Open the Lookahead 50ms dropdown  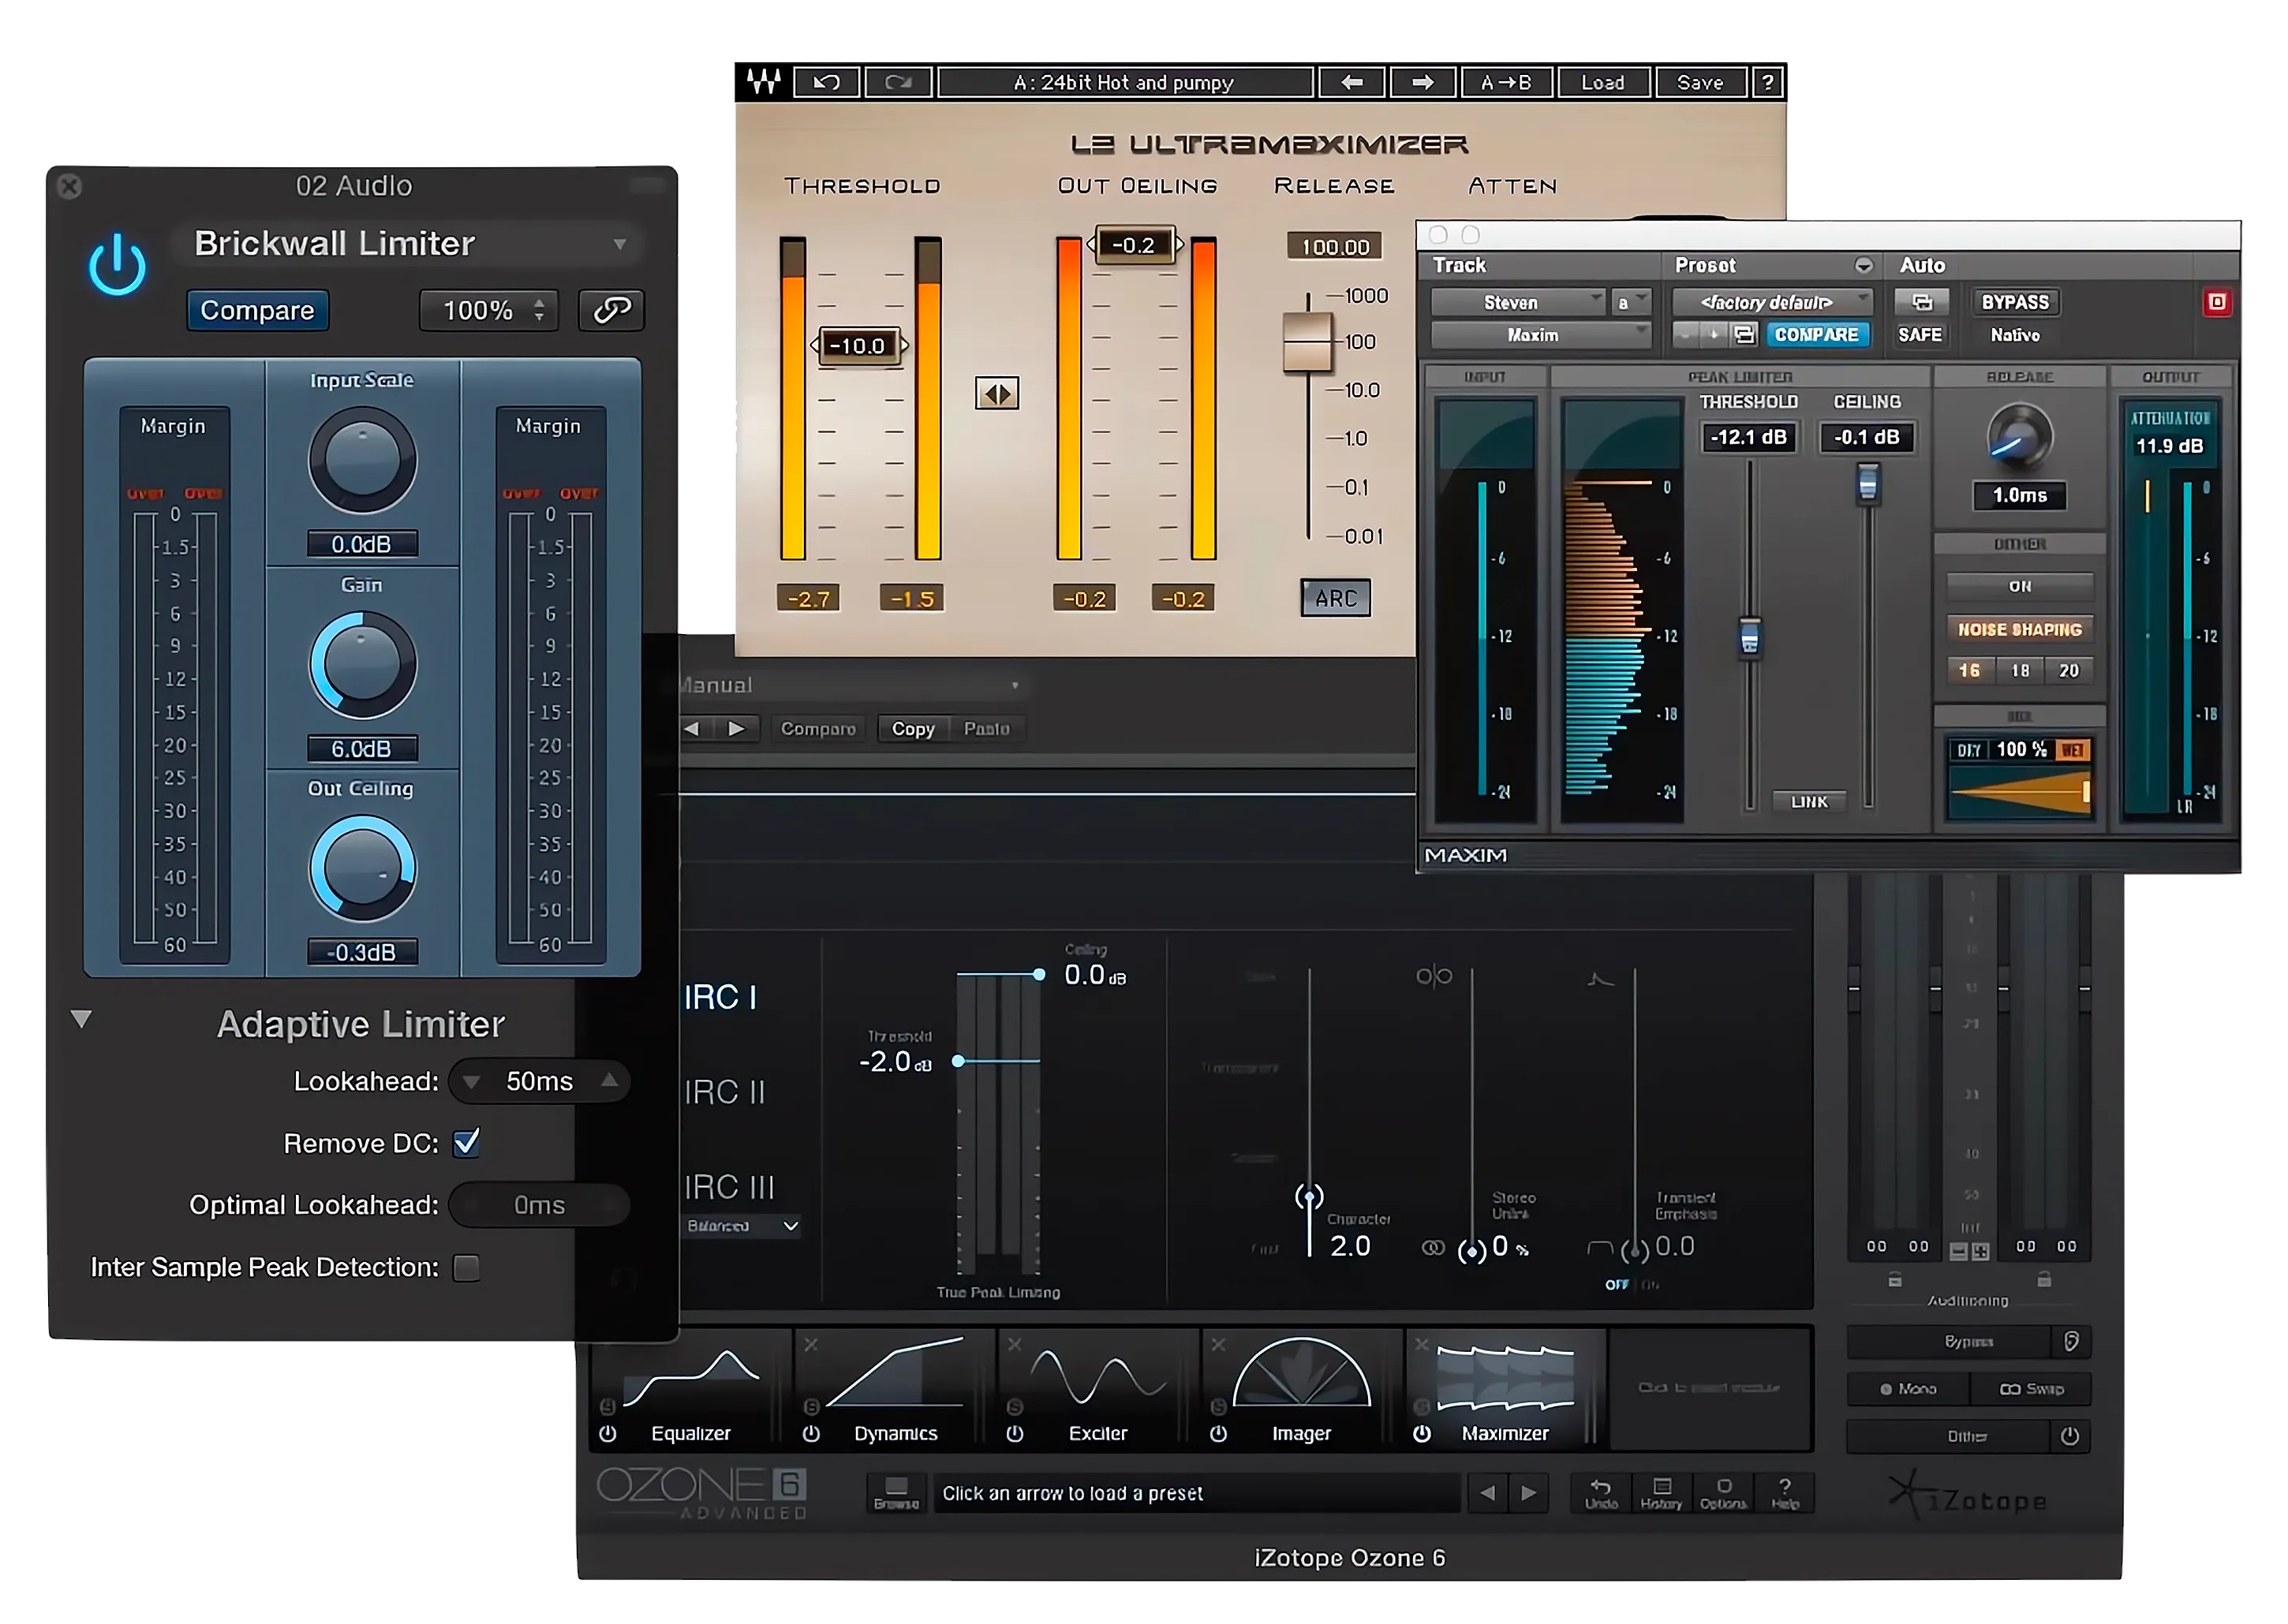click(x=539, y=1081)
